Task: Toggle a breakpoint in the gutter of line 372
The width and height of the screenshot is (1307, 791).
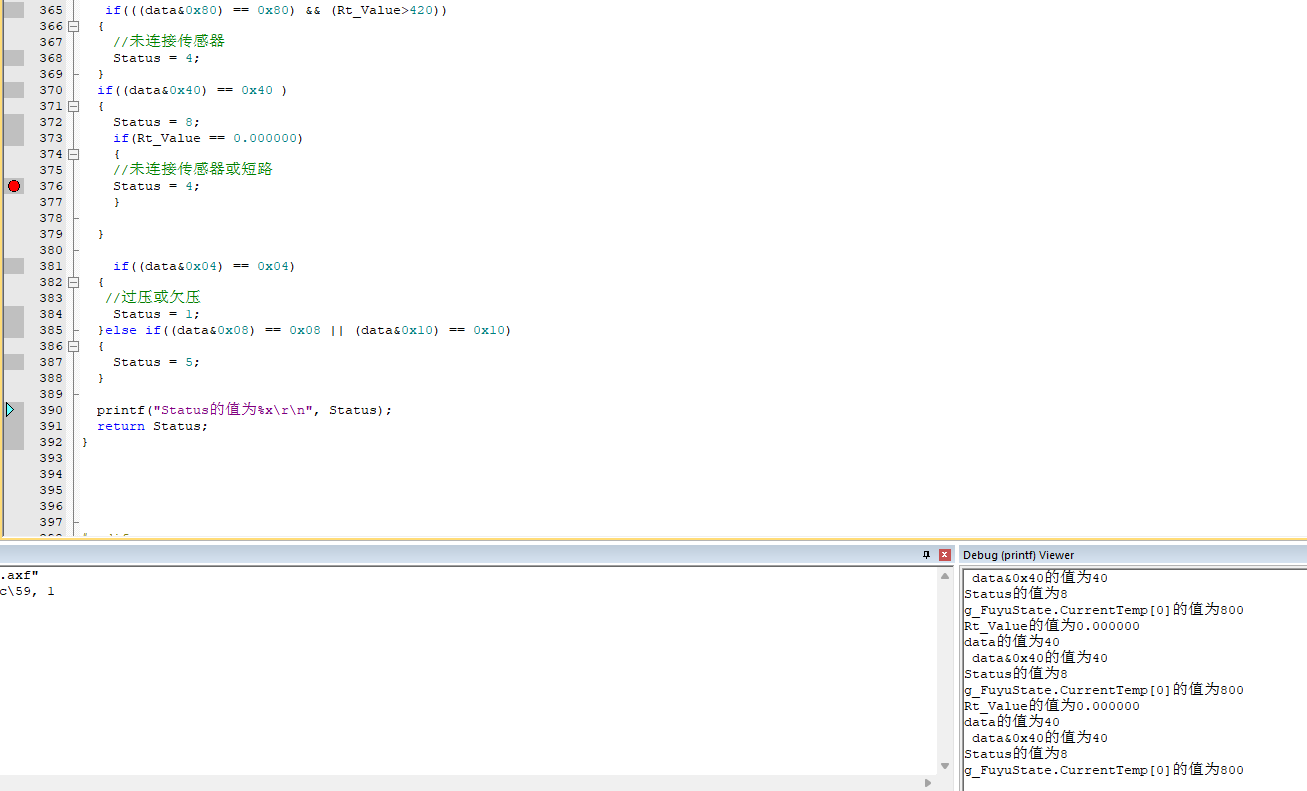Action: click(14, 122)
